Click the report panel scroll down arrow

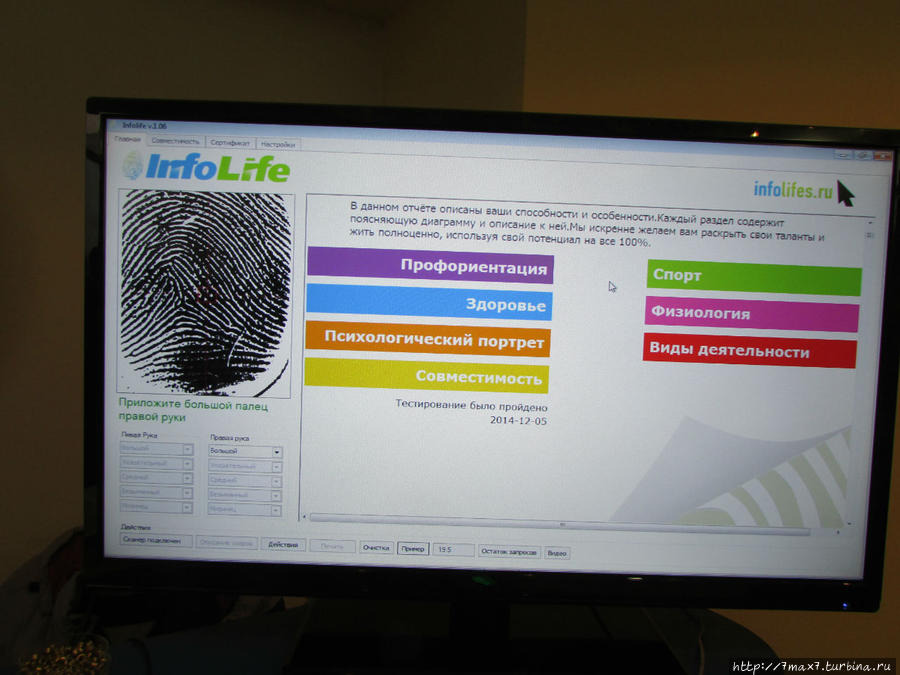[849, 524]
